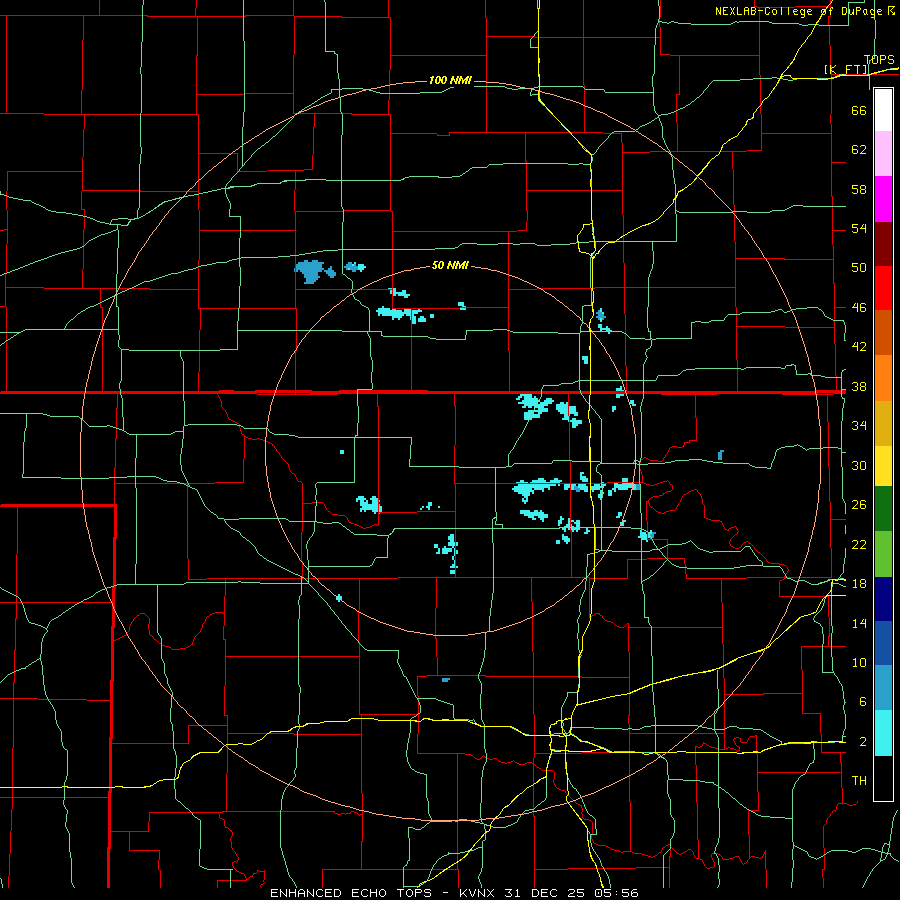This screenshot has width=900, height=900.
Task: Click the '38' legend value
Action: [x=859, y=387]
